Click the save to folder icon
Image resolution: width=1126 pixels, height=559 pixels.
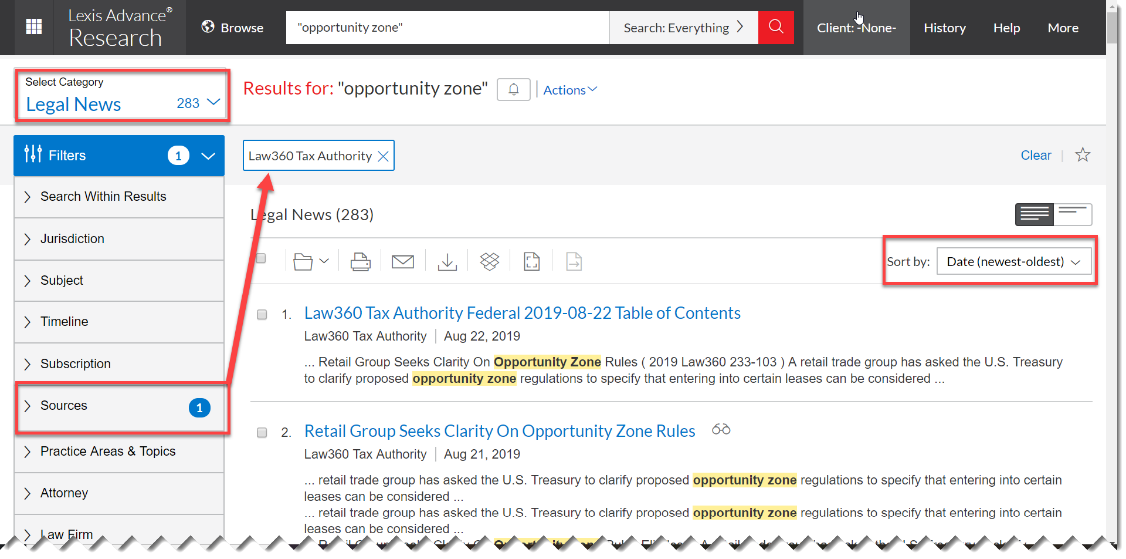tap(303, 262)
